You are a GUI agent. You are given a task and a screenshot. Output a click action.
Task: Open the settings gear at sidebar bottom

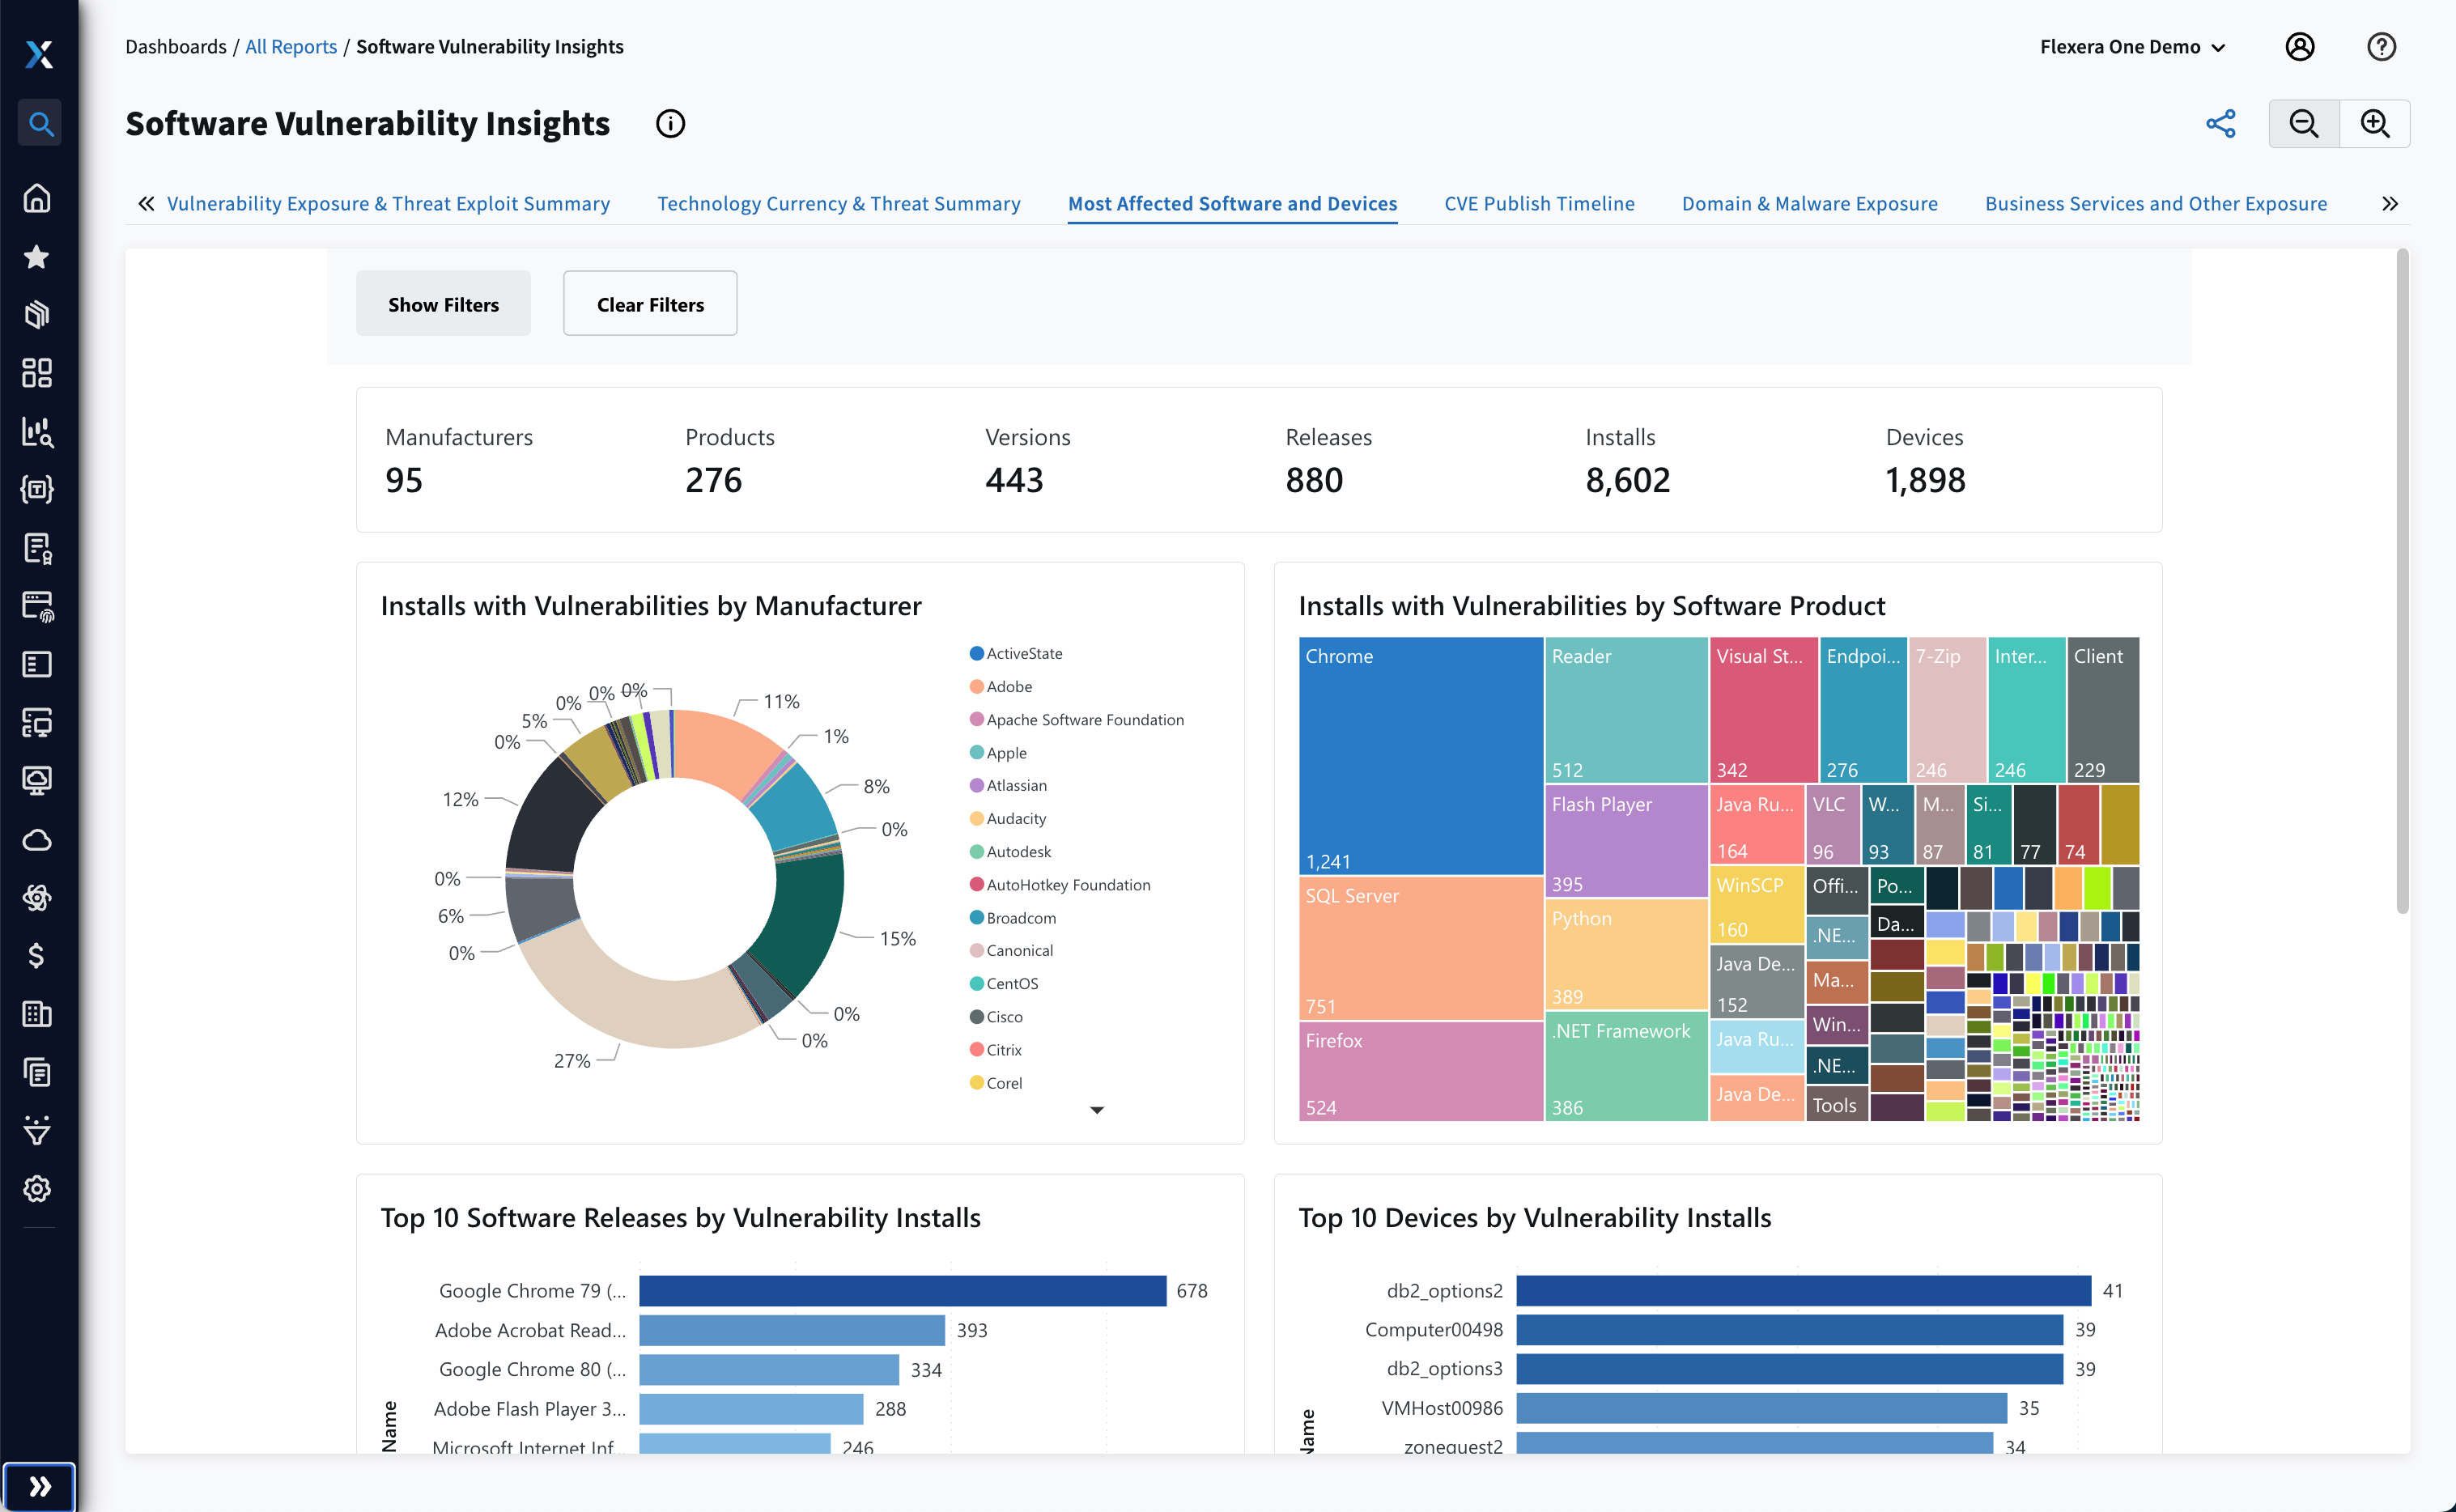(x=37, y=1189)
